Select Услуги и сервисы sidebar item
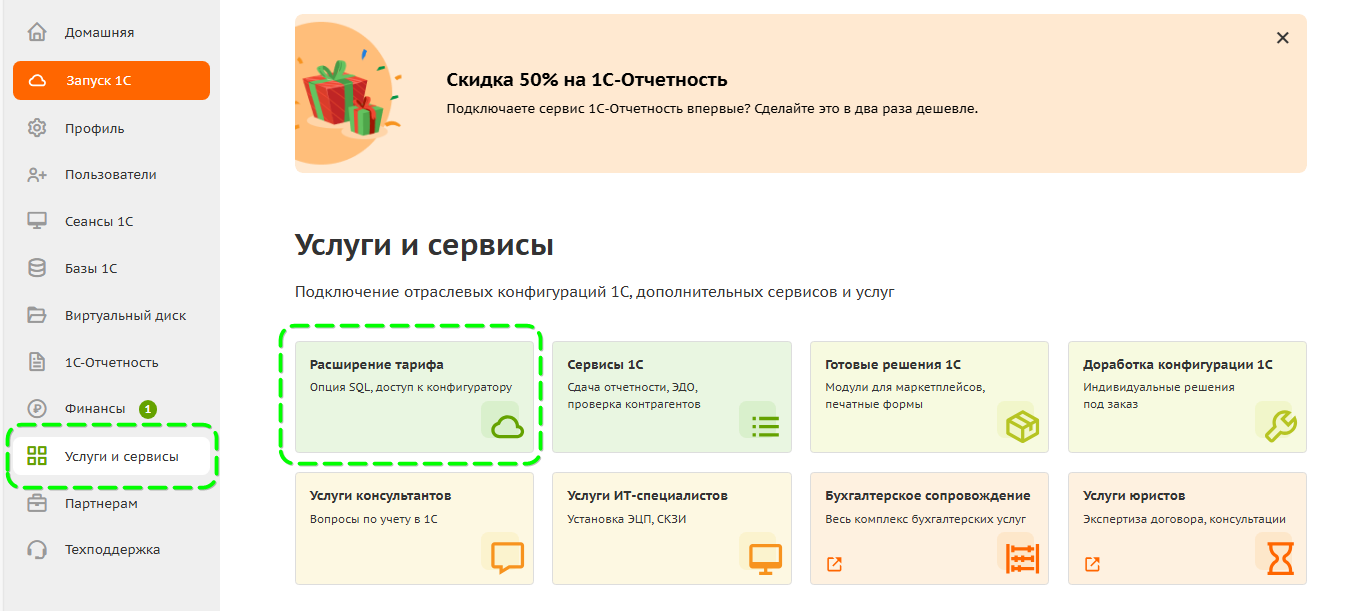The width and height of the screenshot is (1351, 611). click(111, 457)
